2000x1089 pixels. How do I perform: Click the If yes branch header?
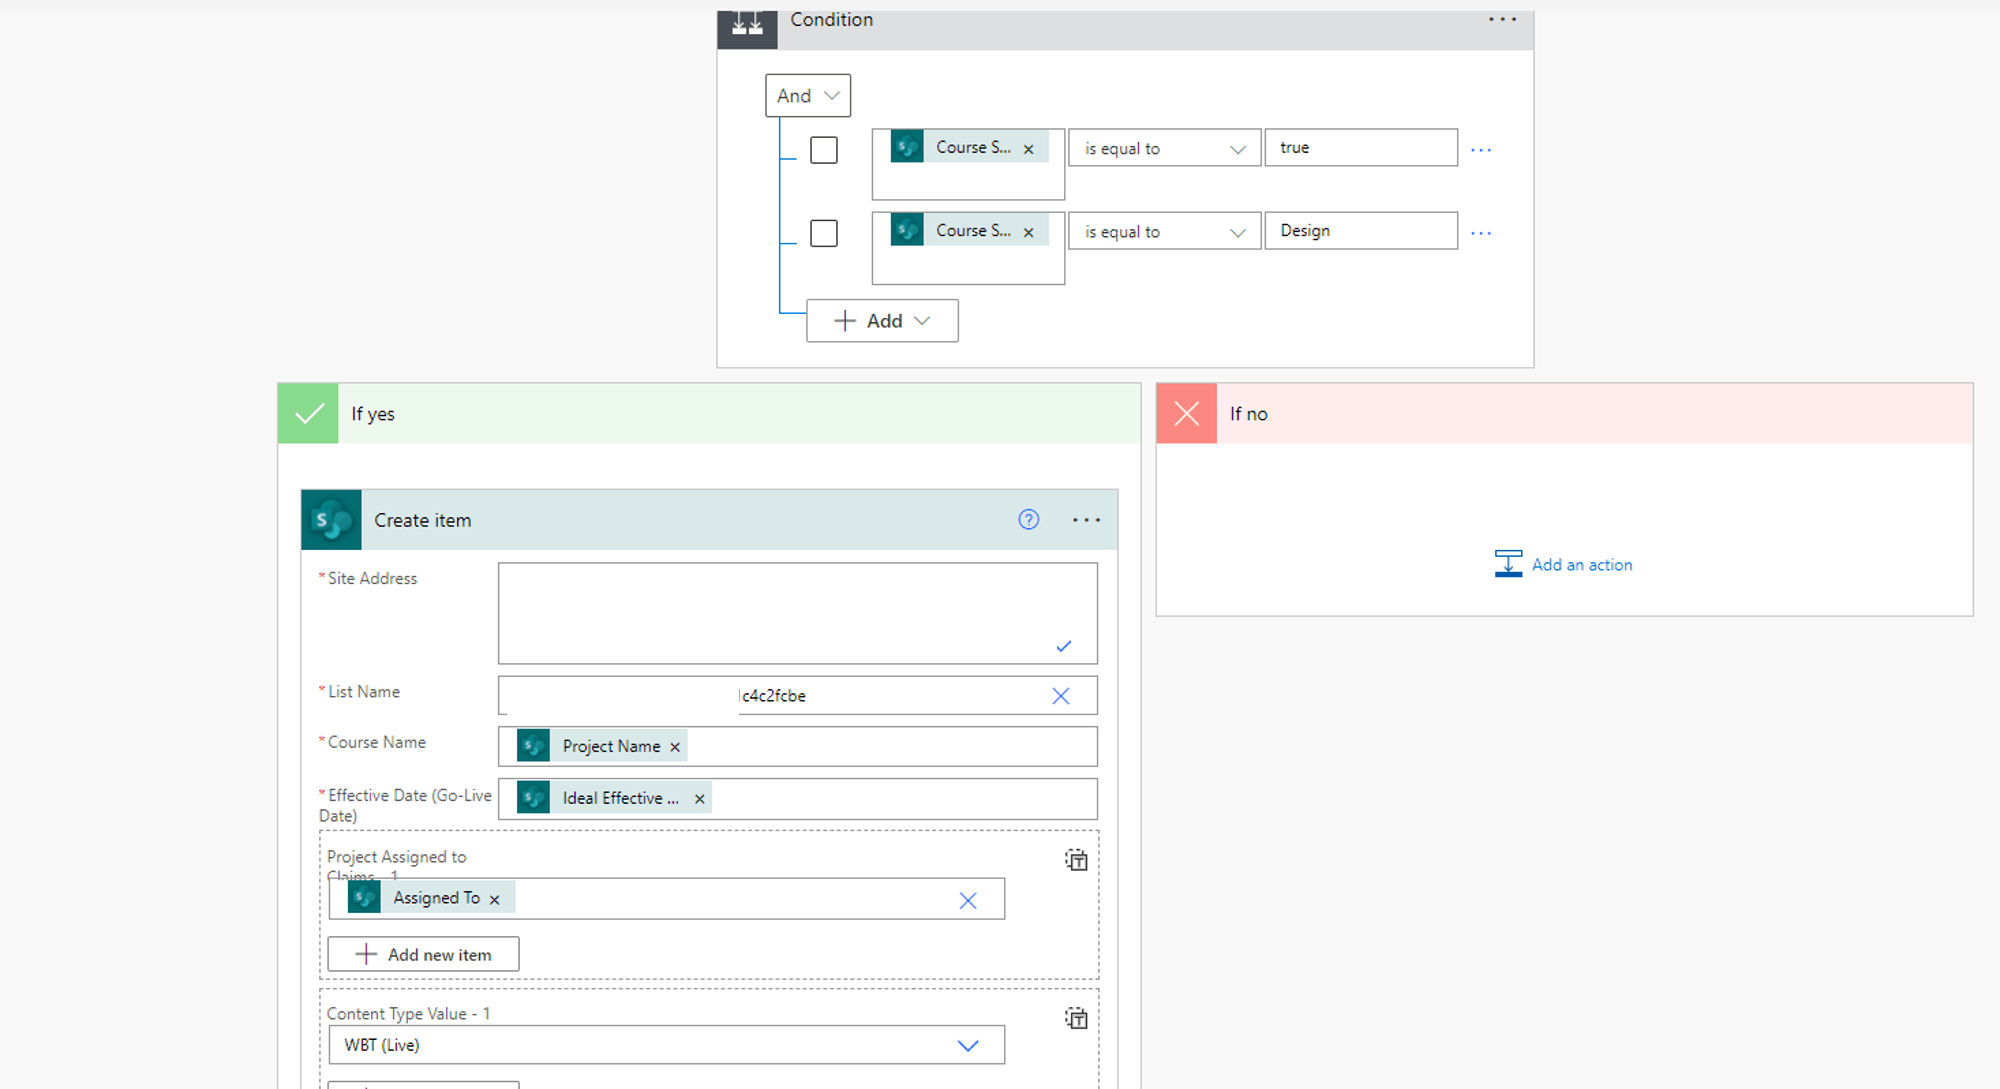708,413
